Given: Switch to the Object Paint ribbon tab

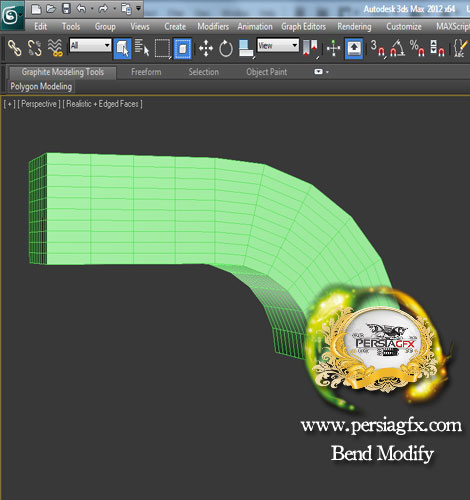Looking at the screenshot, I should (267, 72).
